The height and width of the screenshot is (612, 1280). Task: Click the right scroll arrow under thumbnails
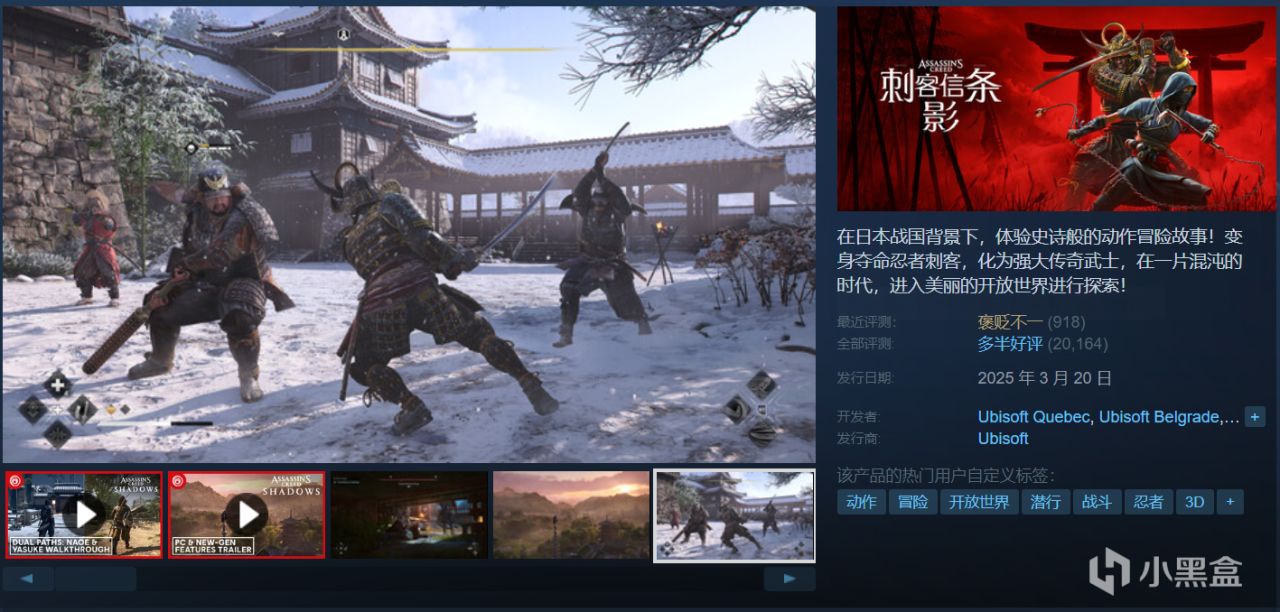tap(789, 579)
